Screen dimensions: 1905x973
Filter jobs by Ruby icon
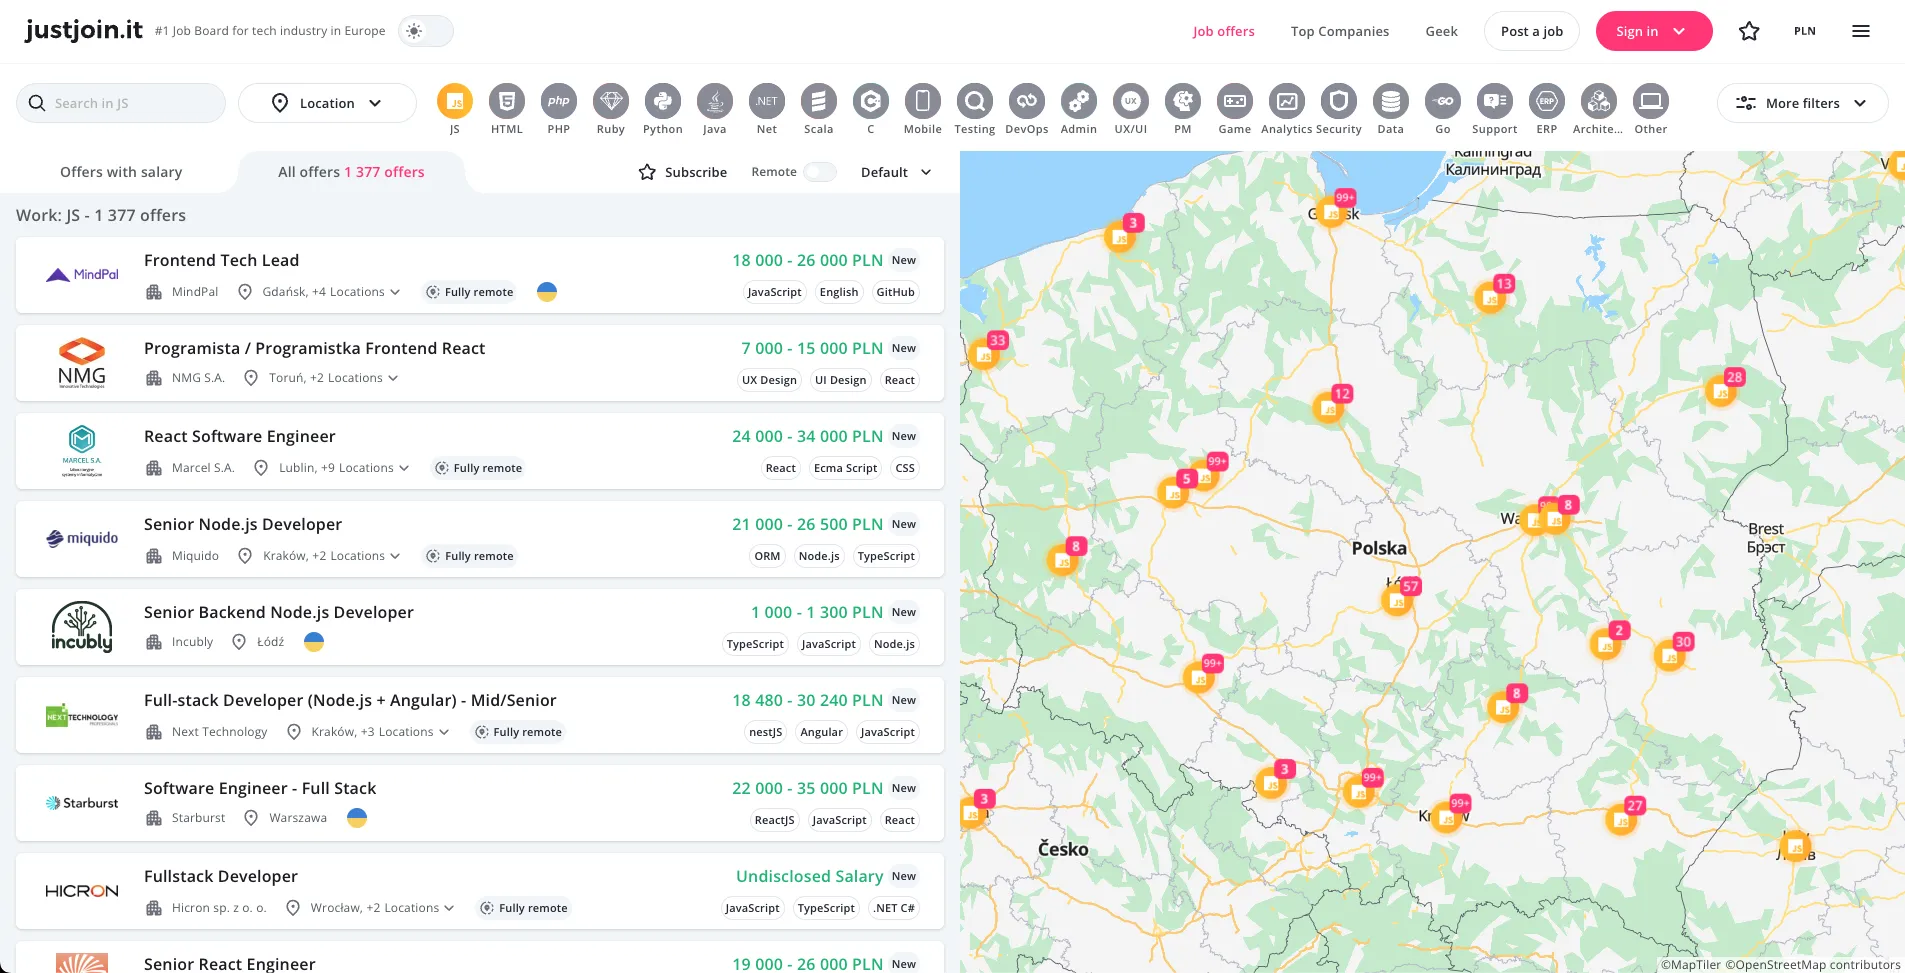611,101
